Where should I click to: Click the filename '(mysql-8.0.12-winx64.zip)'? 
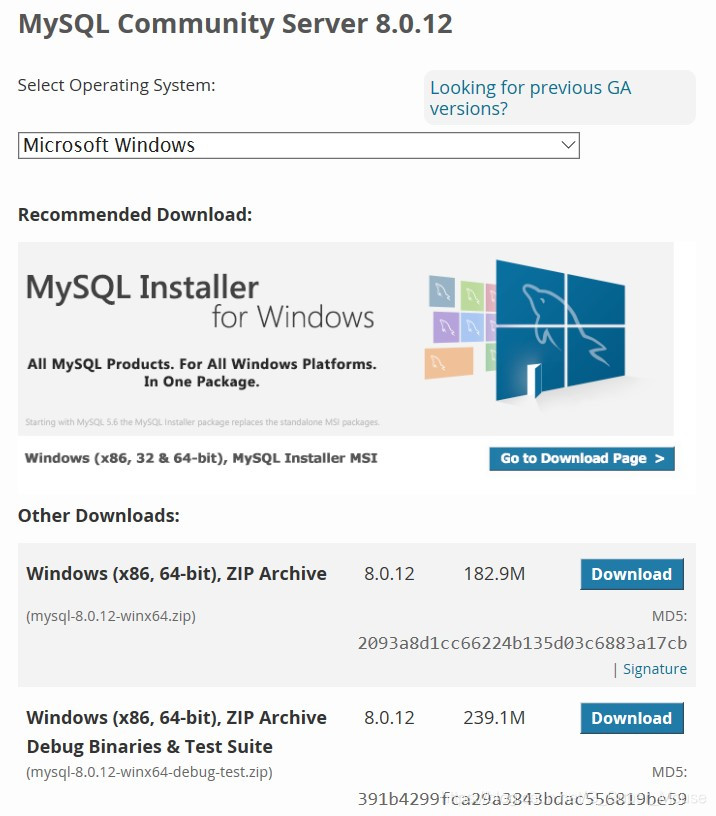[x=111, y=616]
